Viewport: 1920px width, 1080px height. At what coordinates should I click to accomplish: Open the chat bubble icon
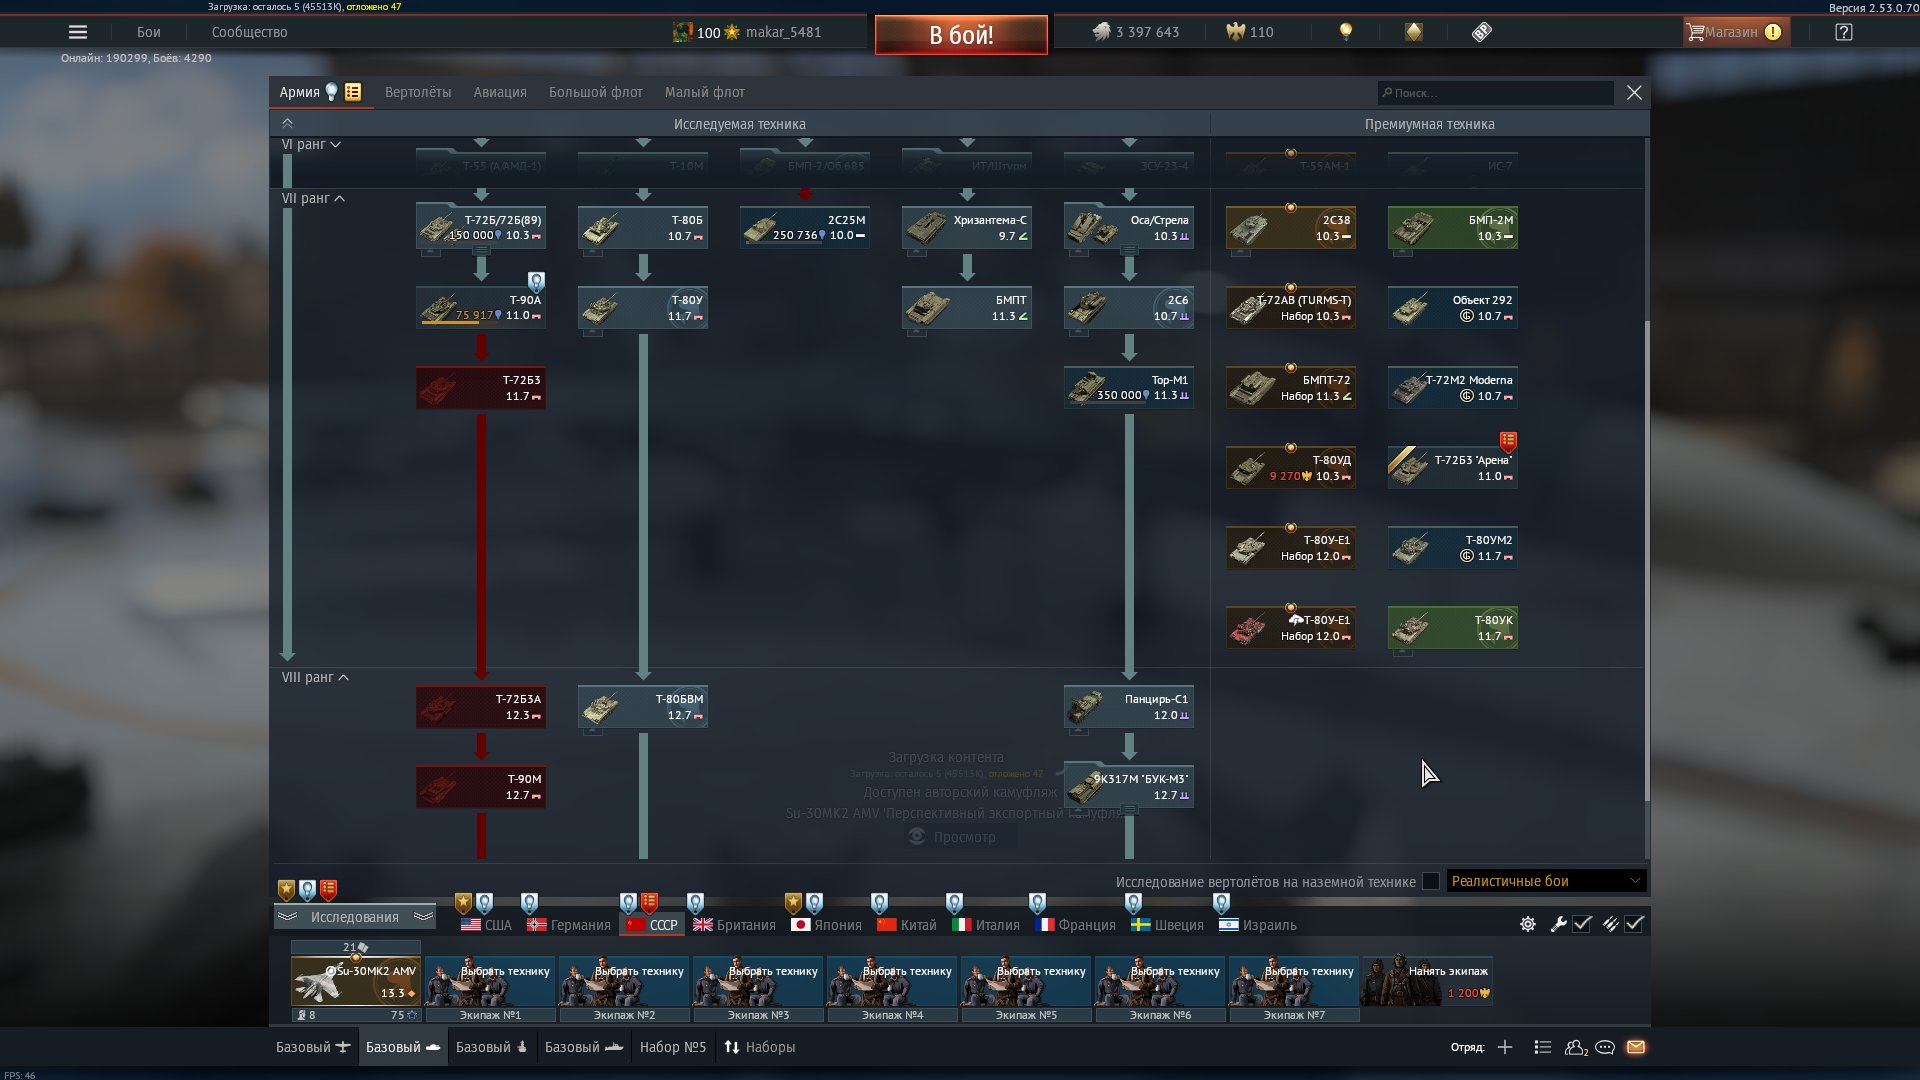tap(1605, 1047)
